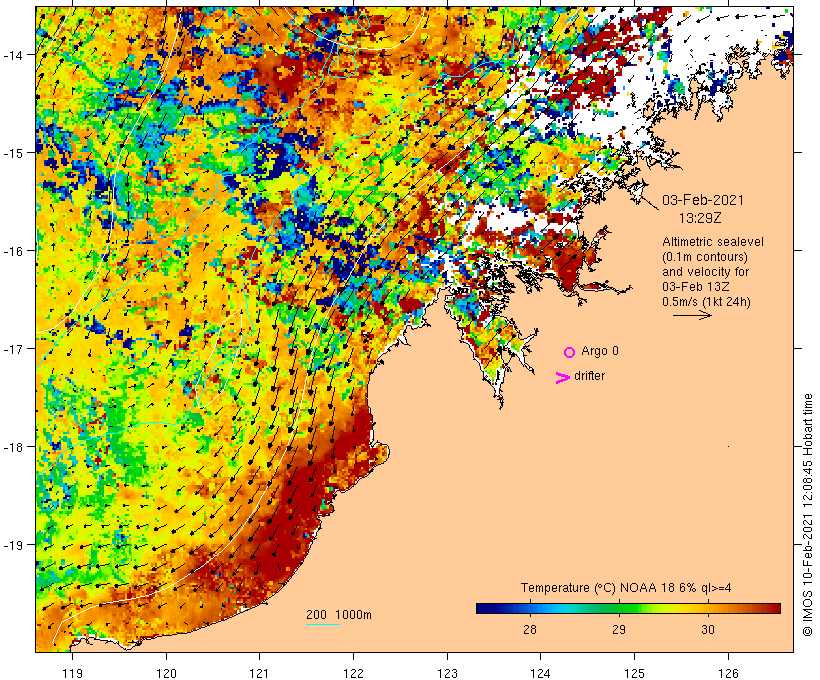Click the '03-Feb-2021' date text
820x680 pixels.
[703, 200]
